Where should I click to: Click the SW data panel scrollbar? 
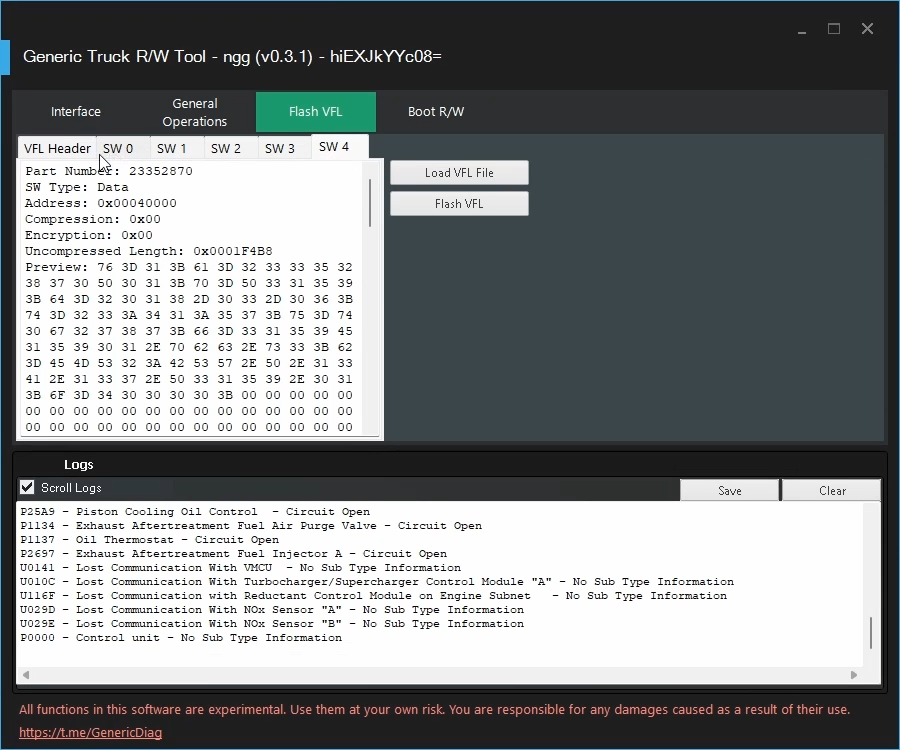coord(370,204)
